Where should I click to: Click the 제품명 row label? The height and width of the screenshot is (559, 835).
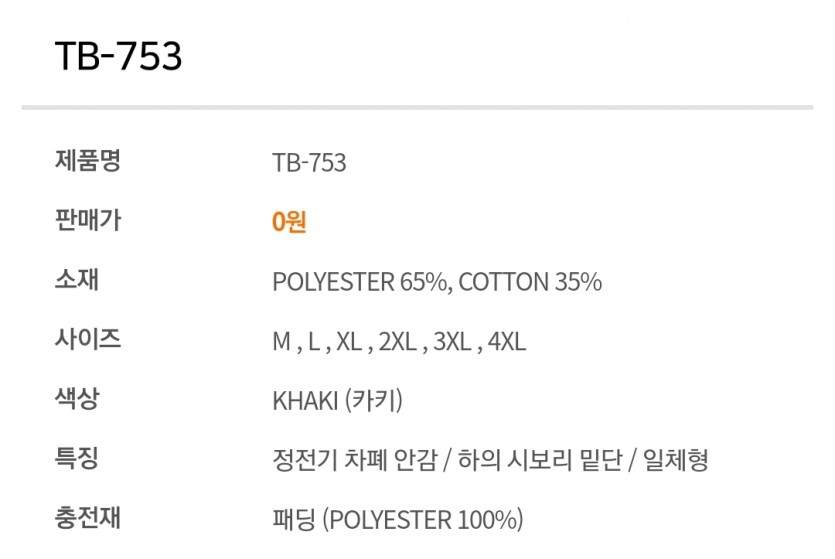point(87,160)
